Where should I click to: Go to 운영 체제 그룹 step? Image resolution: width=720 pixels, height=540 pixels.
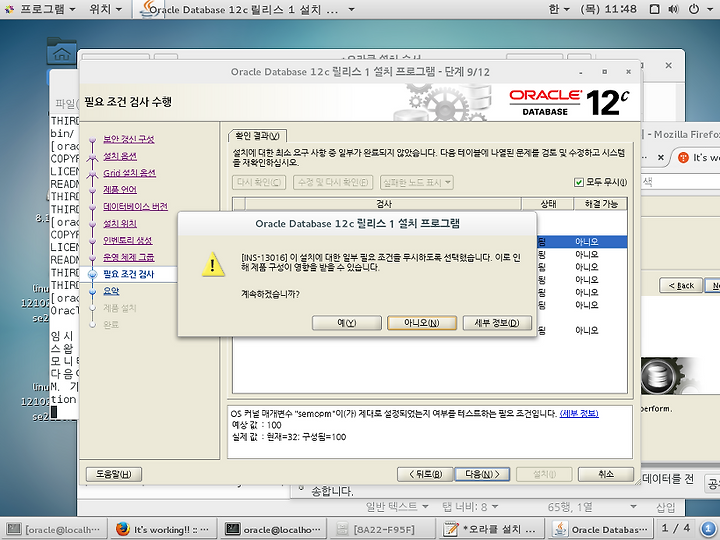tap(129, 257)
